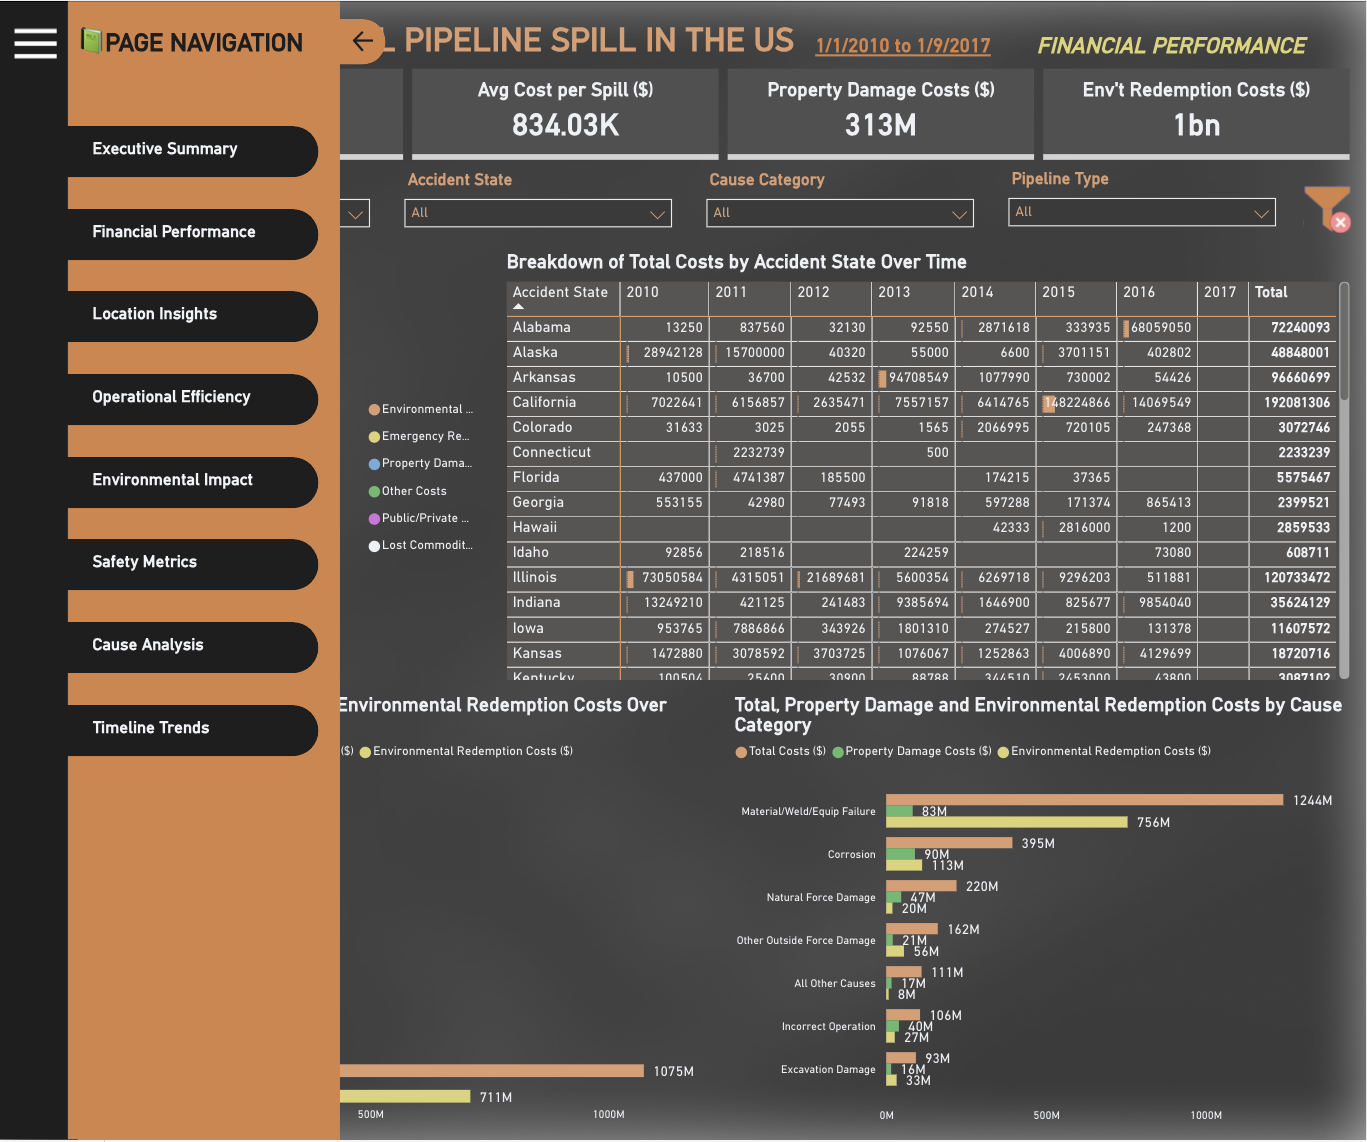Open the Accident State dropdown

(x=538, y=213)
